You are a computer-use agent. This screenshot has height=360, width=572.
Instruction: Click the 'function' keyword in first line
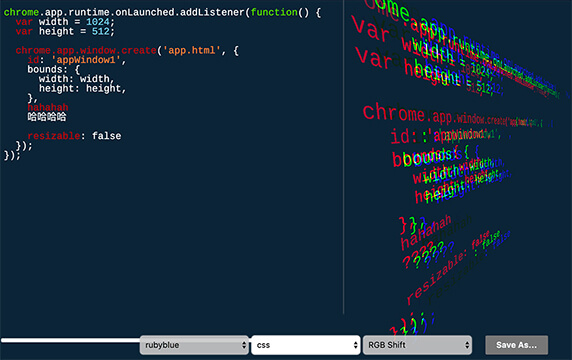274,12
